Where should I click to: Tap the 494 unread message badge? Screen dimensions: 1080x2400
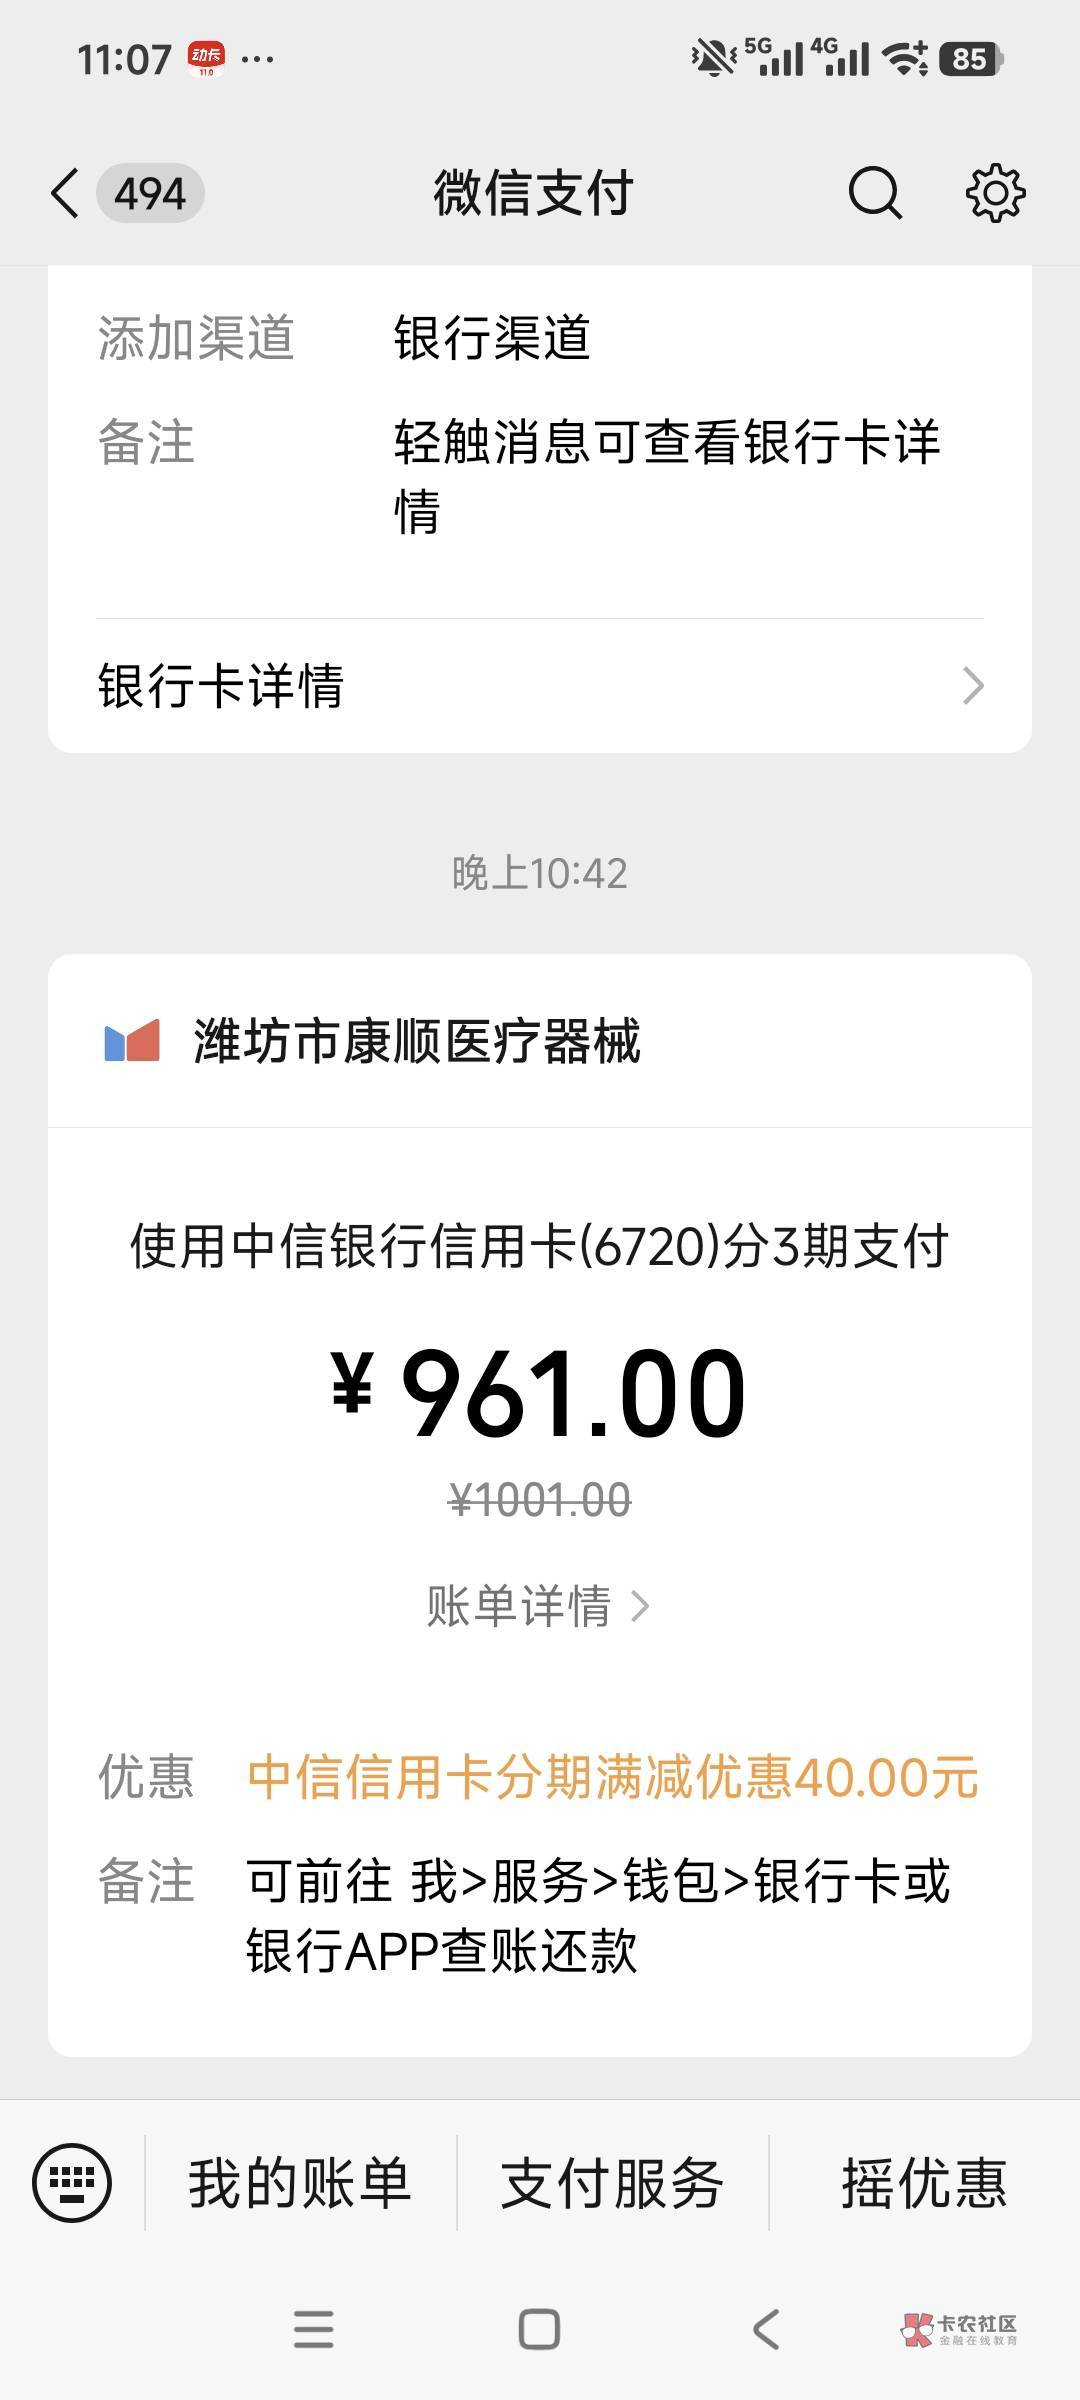coord(150,193)
